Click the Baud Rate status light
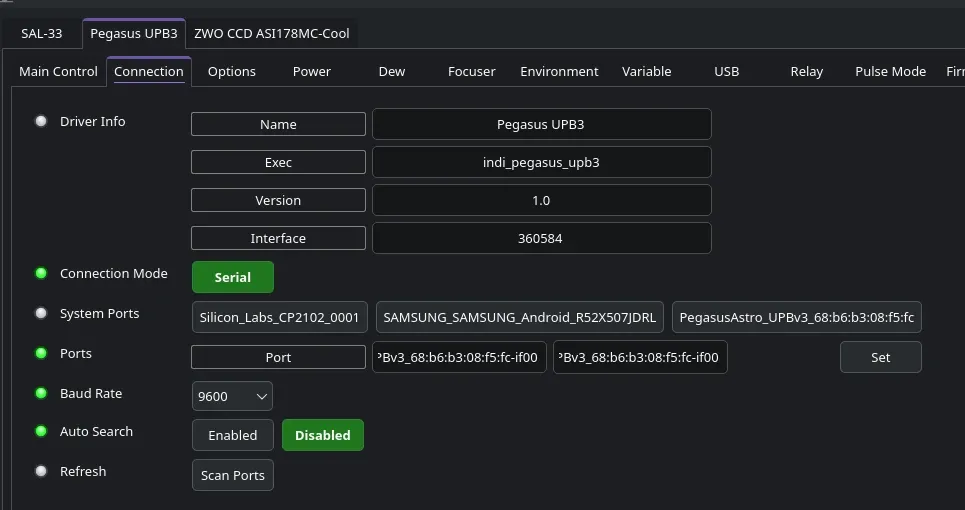The height and width of the screenshot is (510, 965). tap(41, 393)
